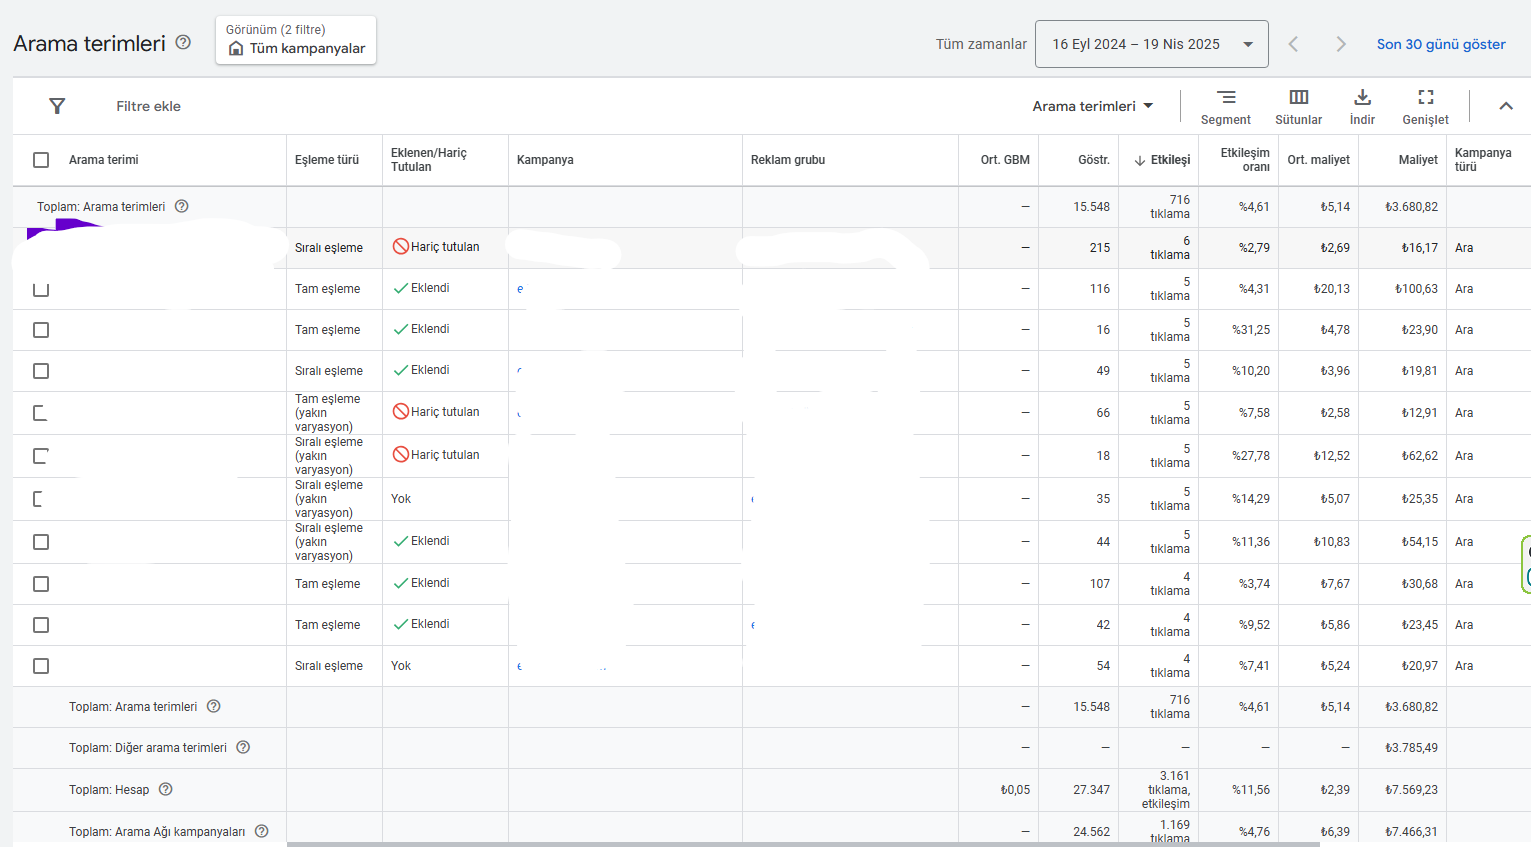This screenshot has width=1531, height=847.
Task: Tick checkbox for row with ₺23,45 cost
Action: click(41, 625)
